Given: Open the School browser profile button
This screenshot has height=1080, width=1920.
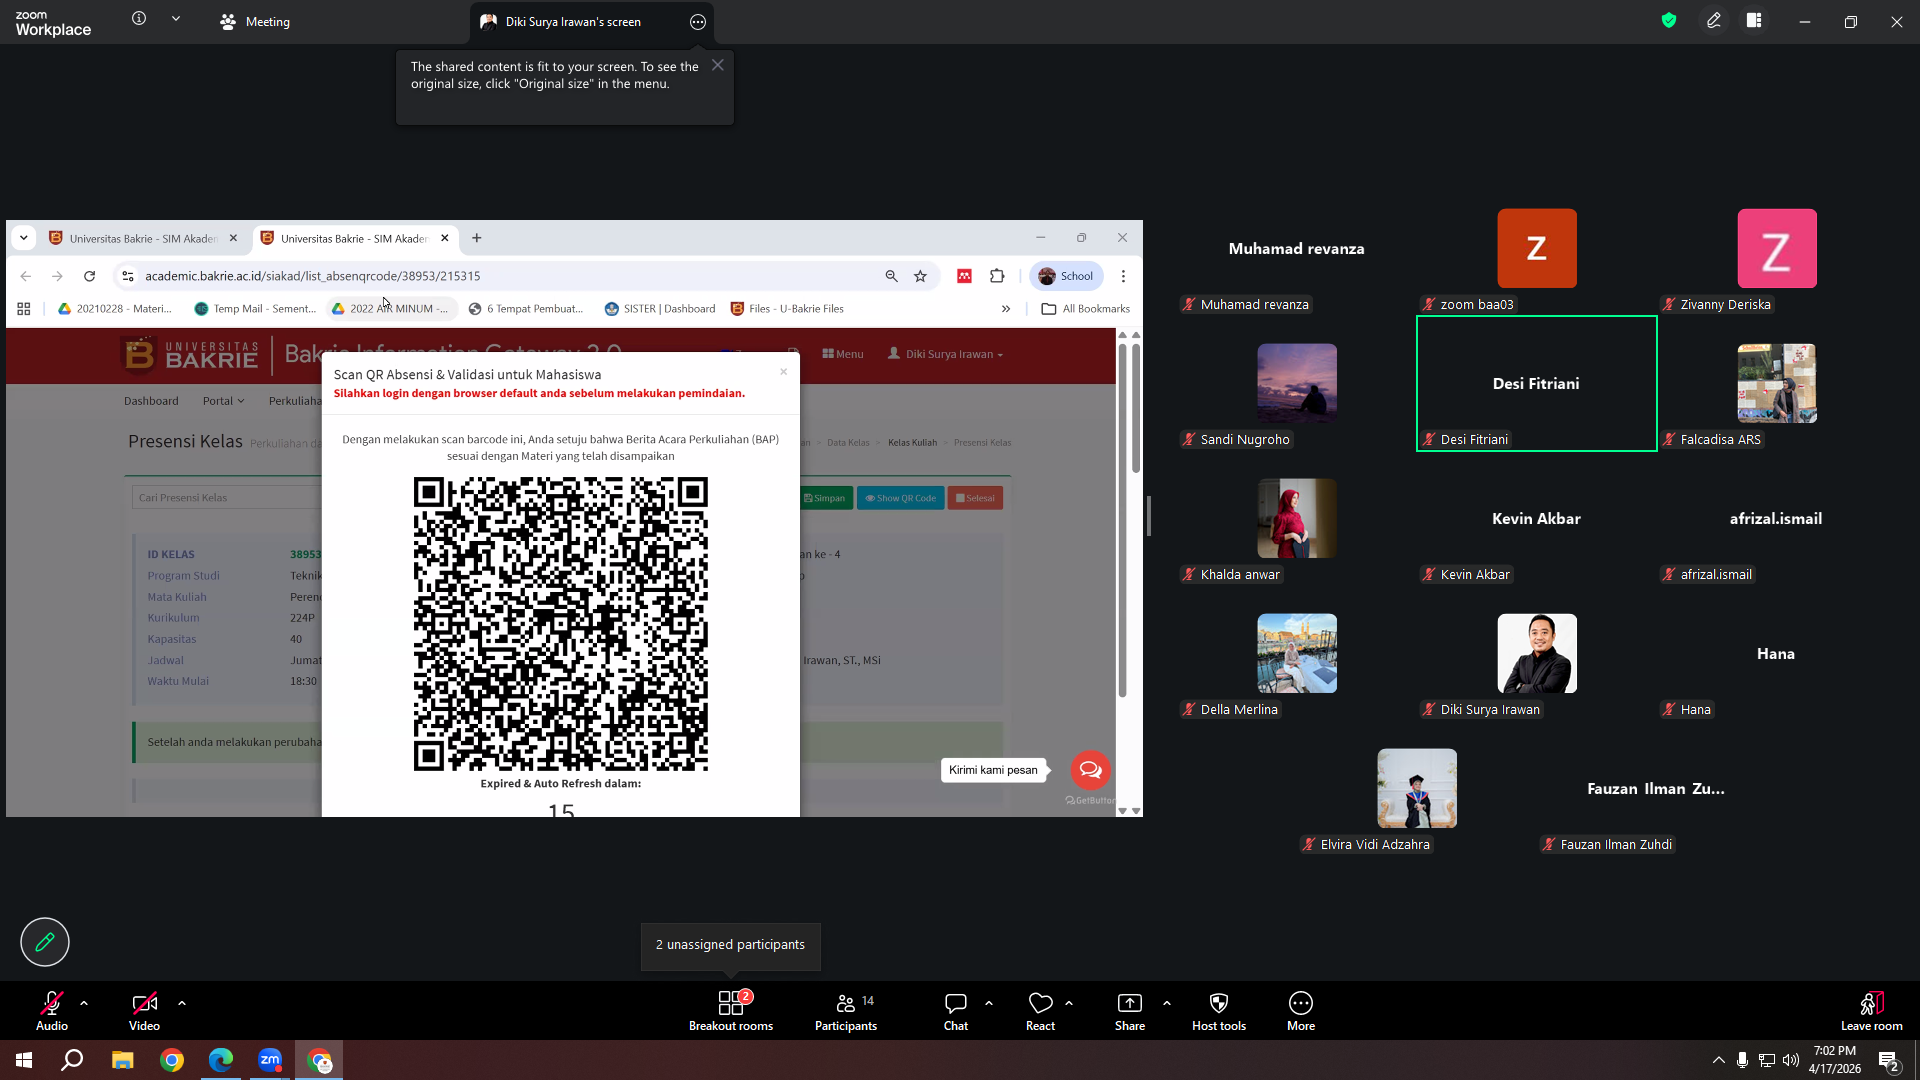Looking at the screenshot, I should (x=1066, y=276).
